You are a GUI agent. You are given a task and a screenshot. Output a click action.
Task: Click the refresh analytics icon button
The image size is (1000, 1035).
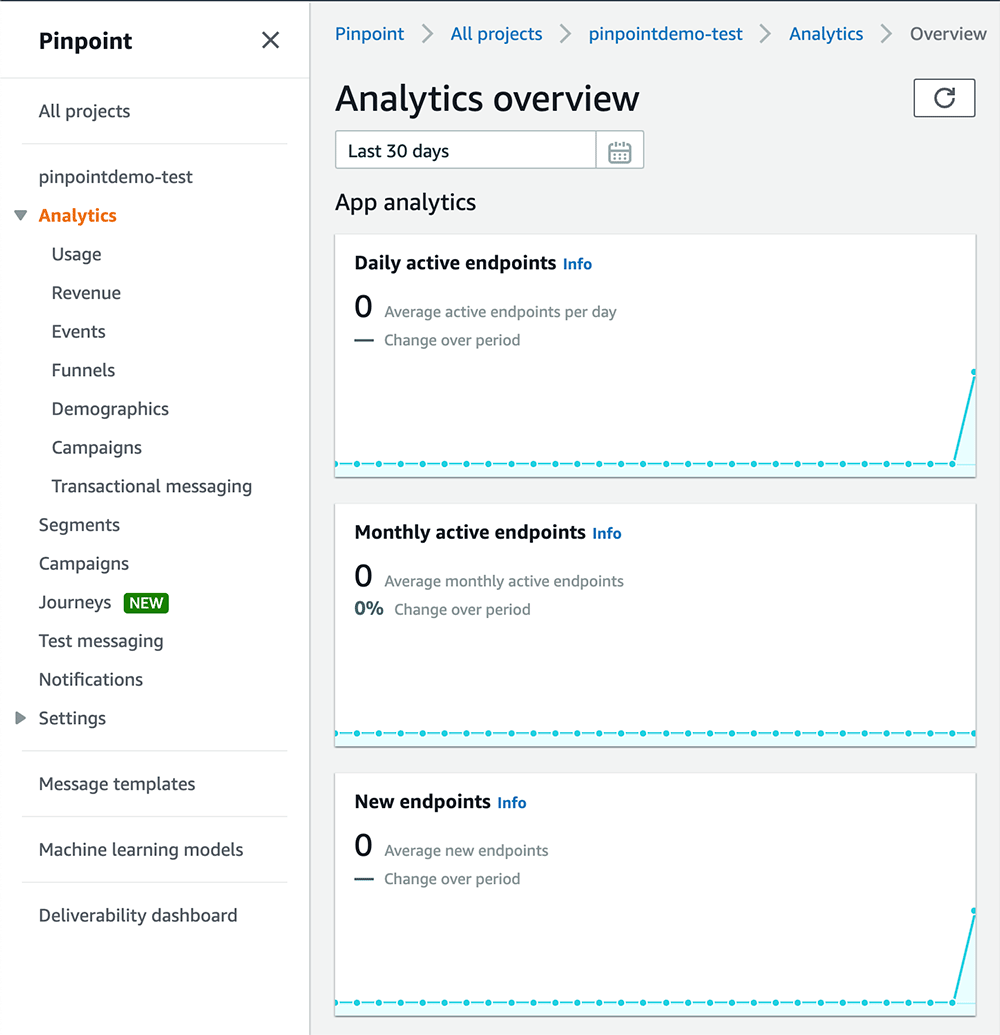(x=943, y=98)
